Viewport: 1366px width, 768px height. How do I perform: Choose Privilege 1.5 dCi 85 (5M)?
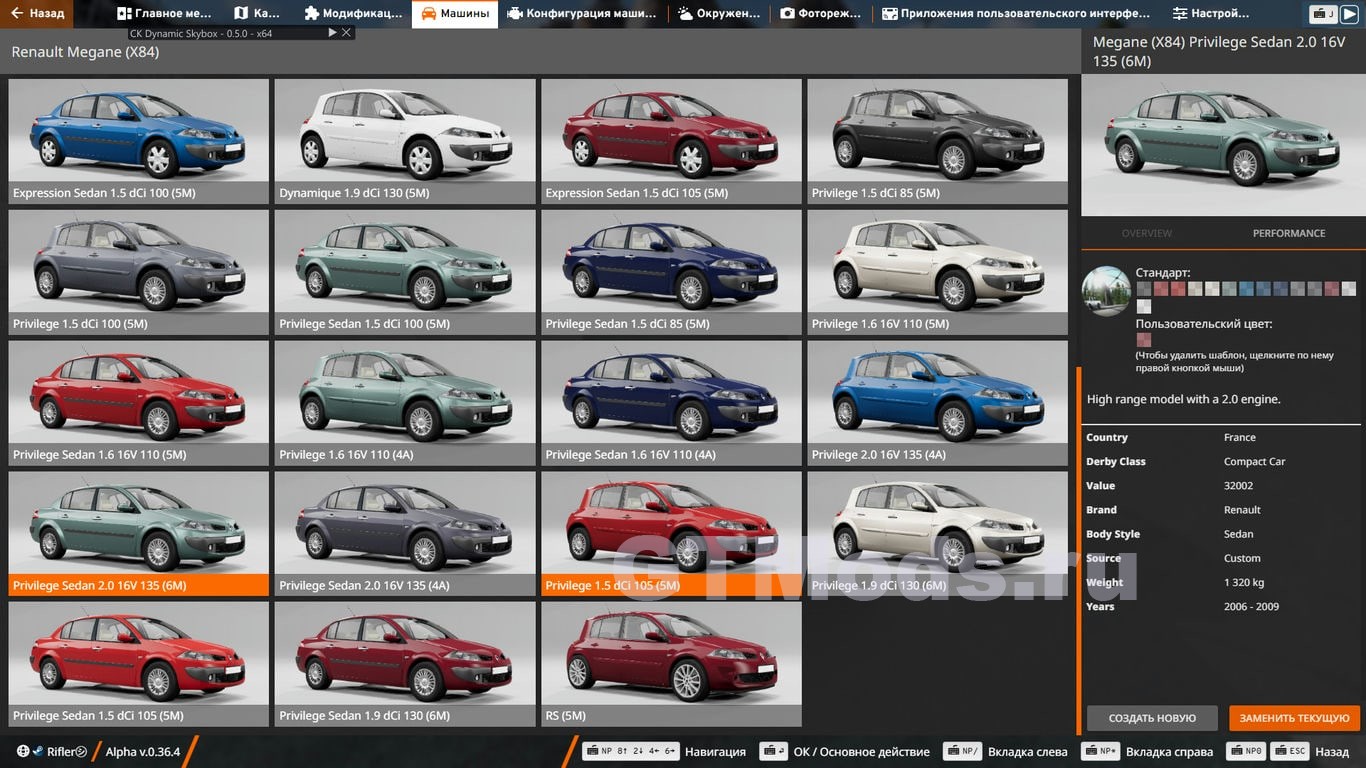point(938,142)
